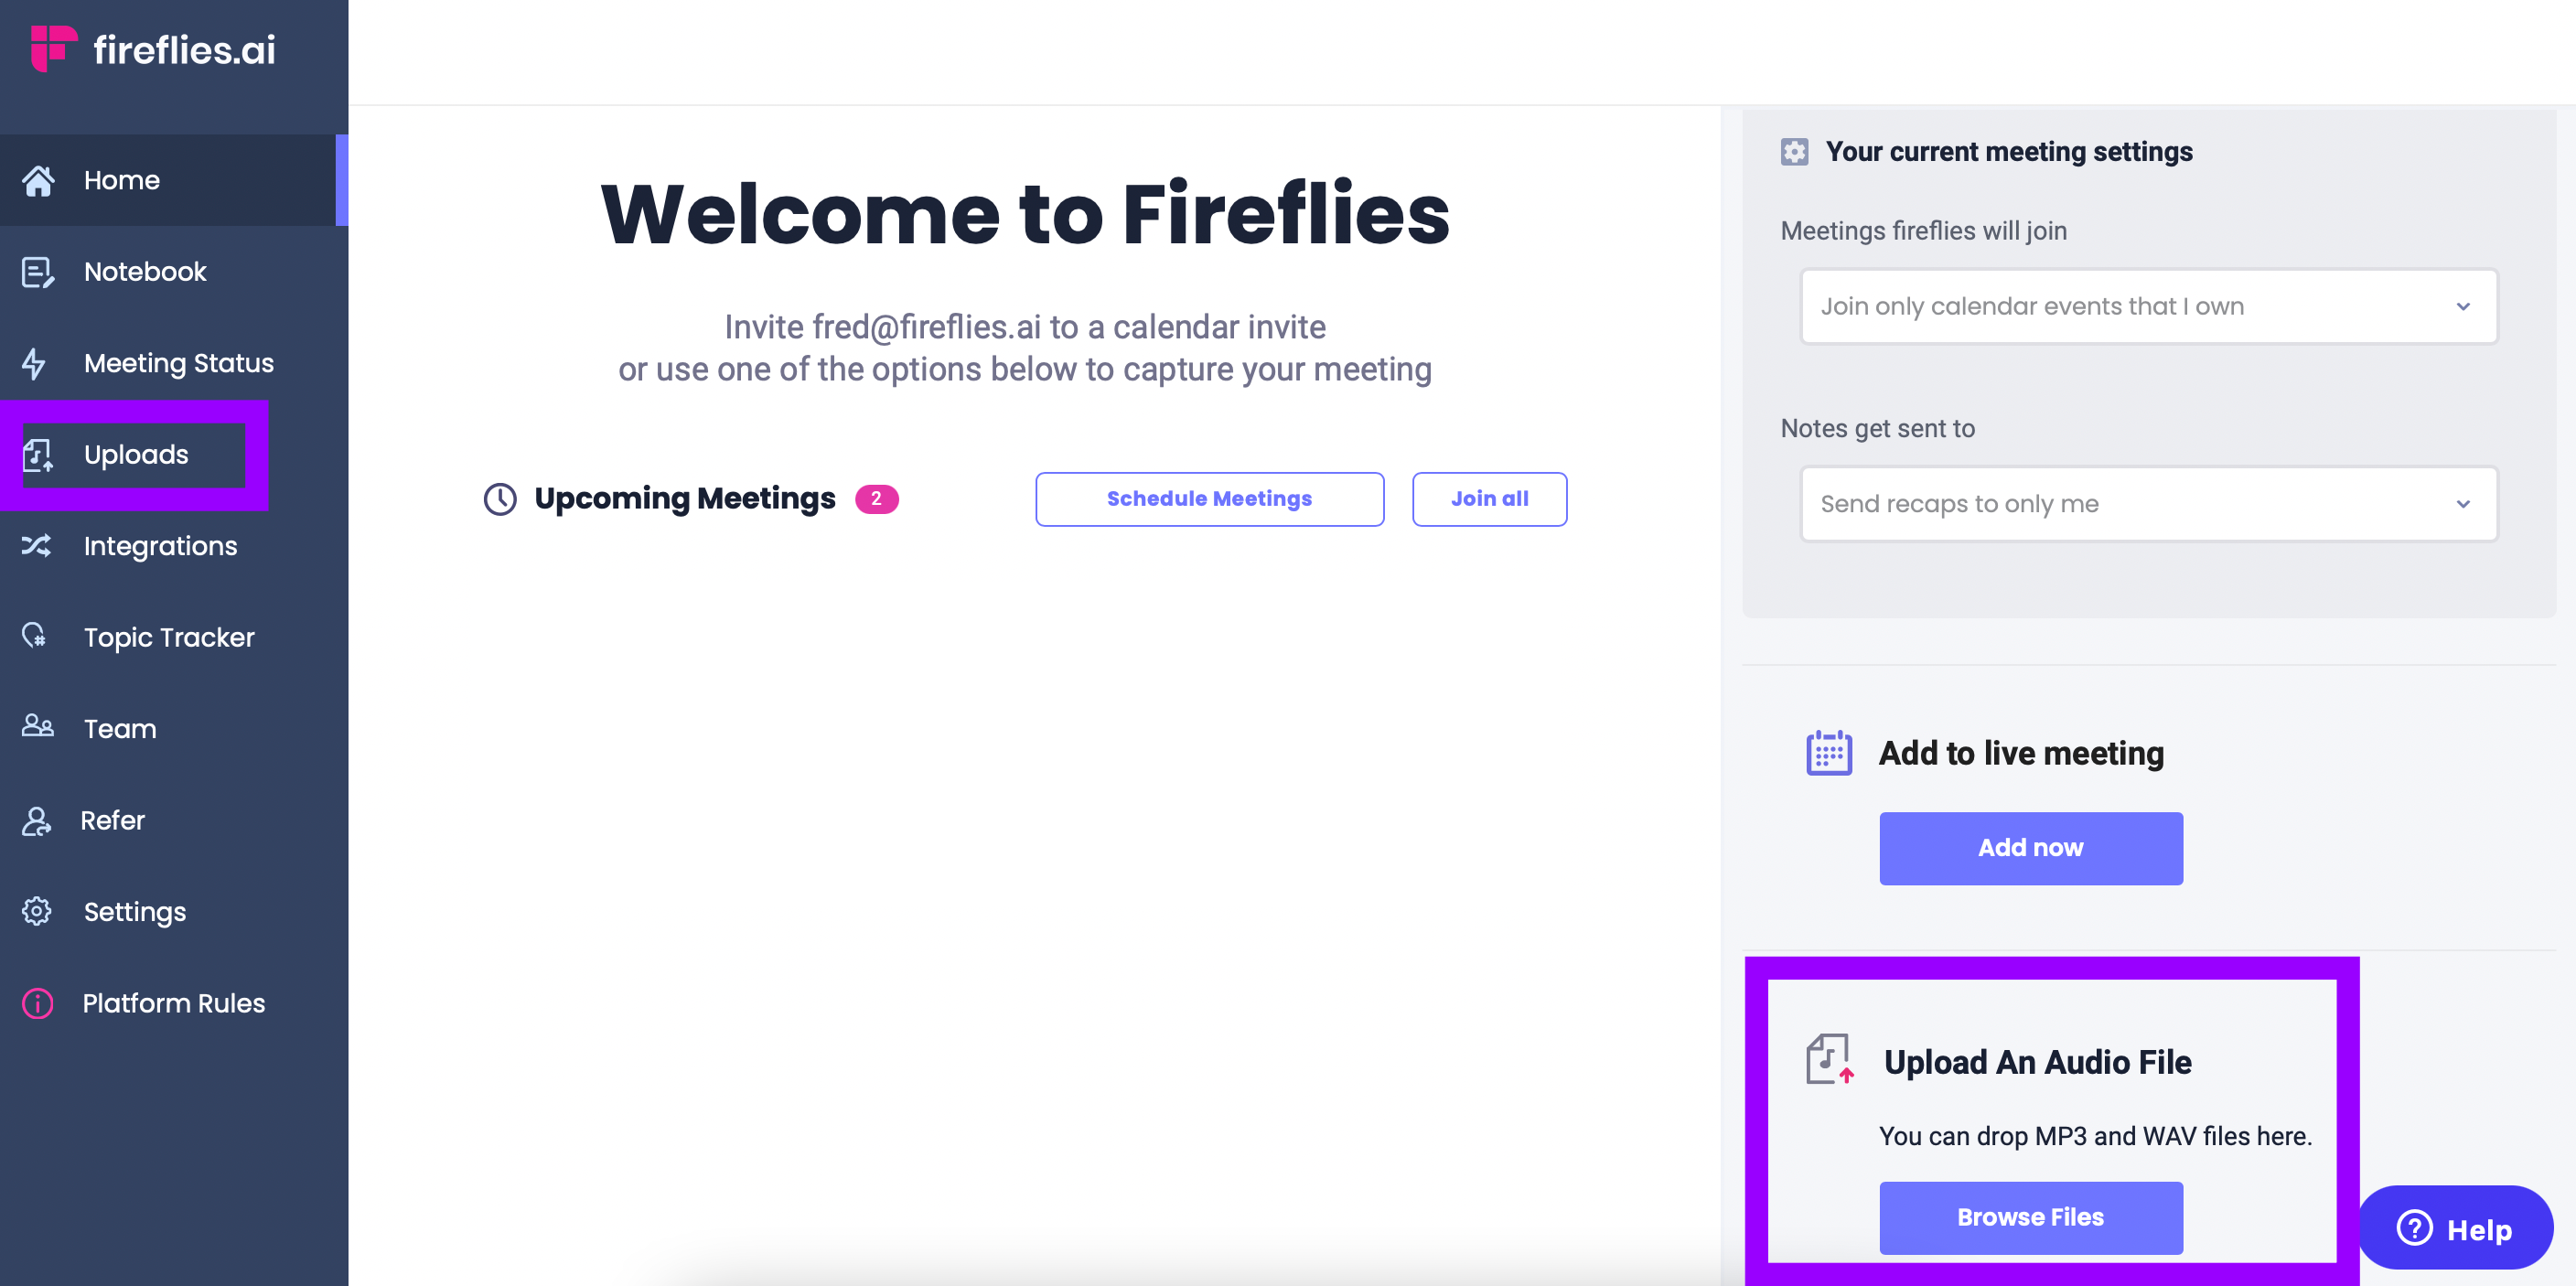Open Meeting Status panel

click(177, 361)
